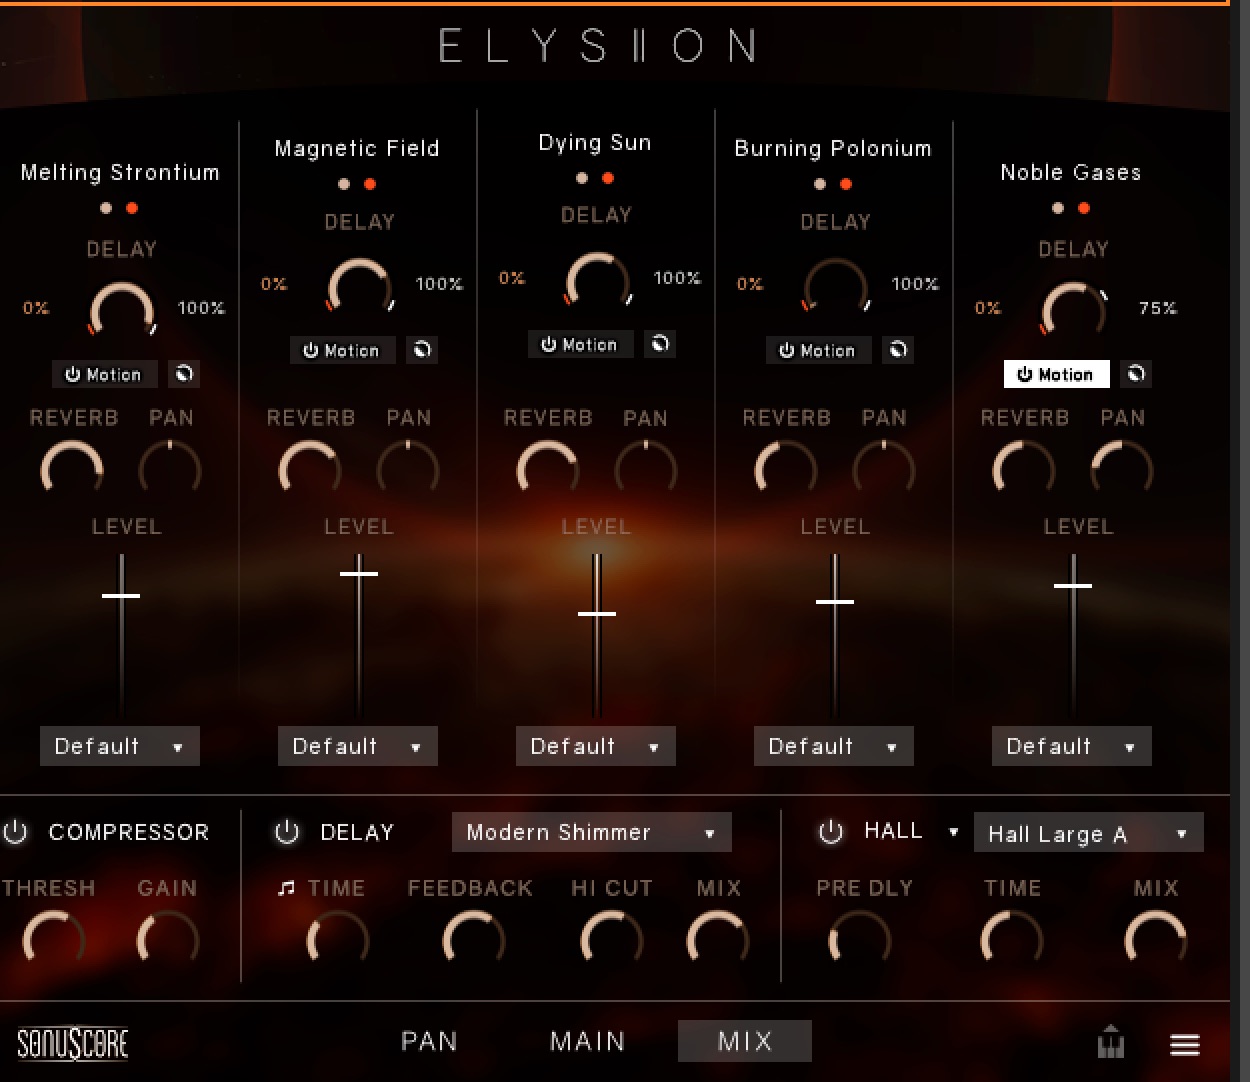
Task: Toggle the Hall reverb power icon
Action: 831,832
